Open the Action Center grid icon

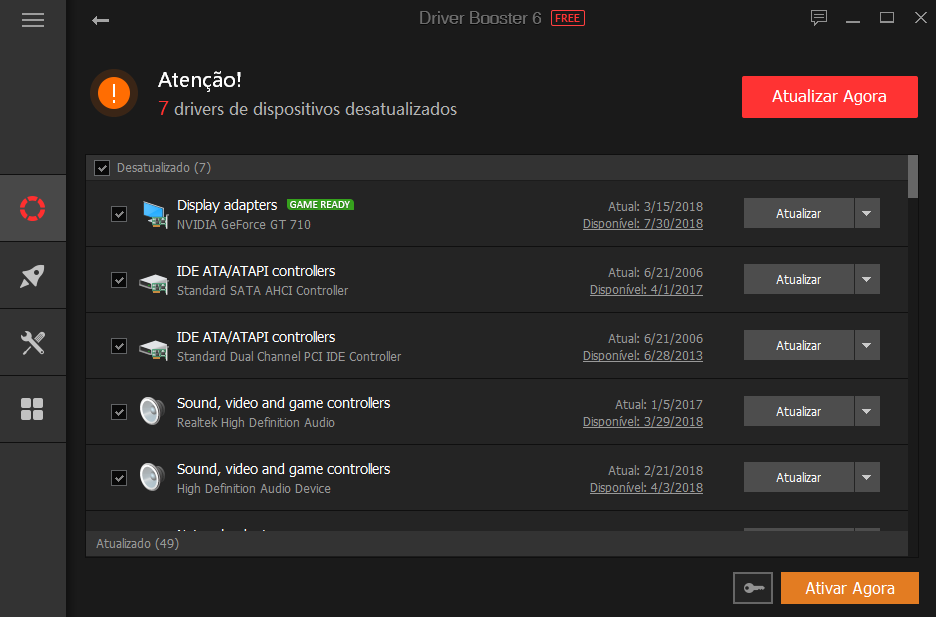[x=33, y=409]
